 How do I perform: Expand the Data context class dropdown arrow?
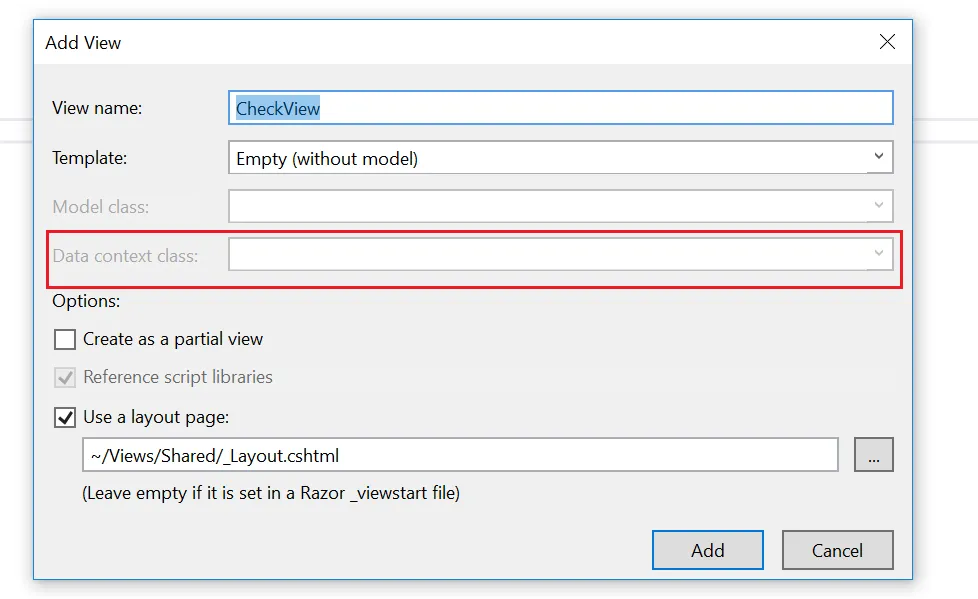click(x=878, y=254)
